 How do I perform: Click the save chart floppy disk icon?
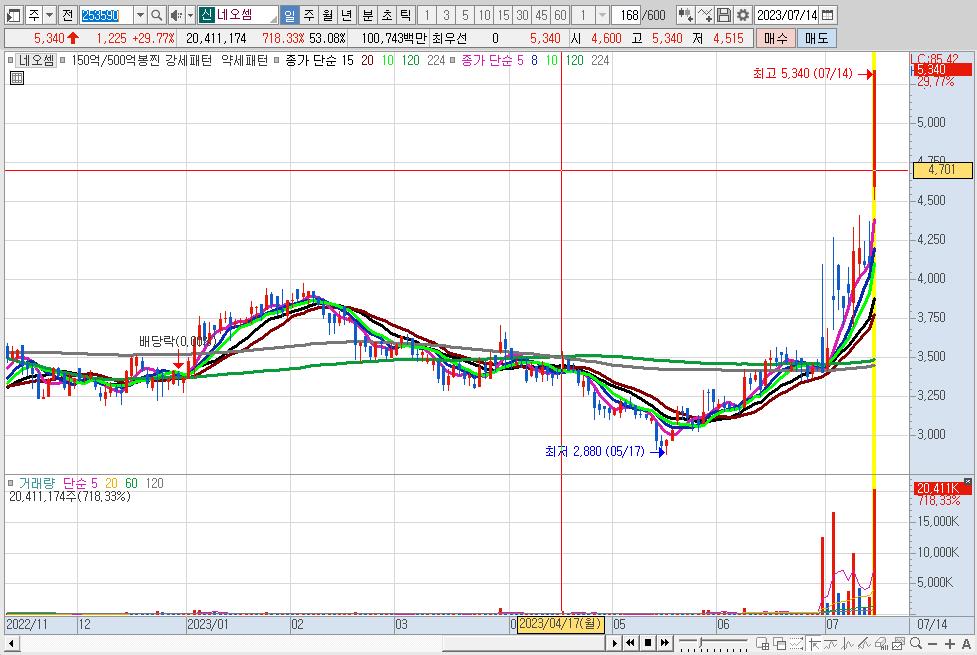pos(723,14)
